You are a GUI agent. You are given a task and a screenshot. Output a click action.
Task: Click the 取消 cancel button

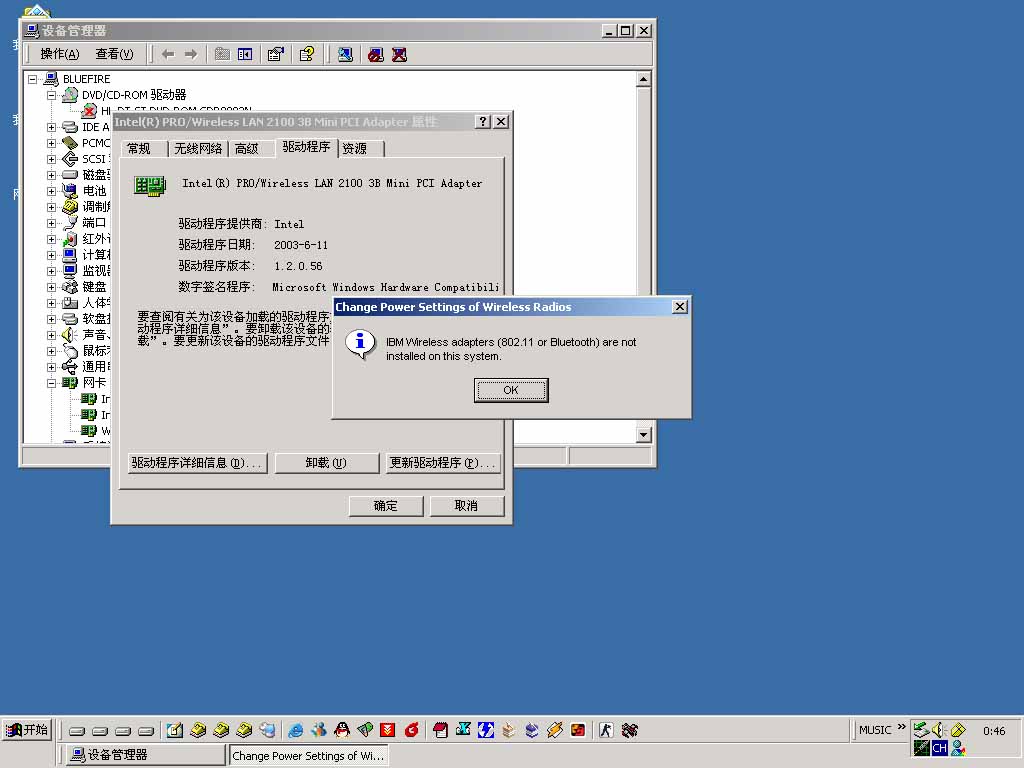[x=466, y=506]
